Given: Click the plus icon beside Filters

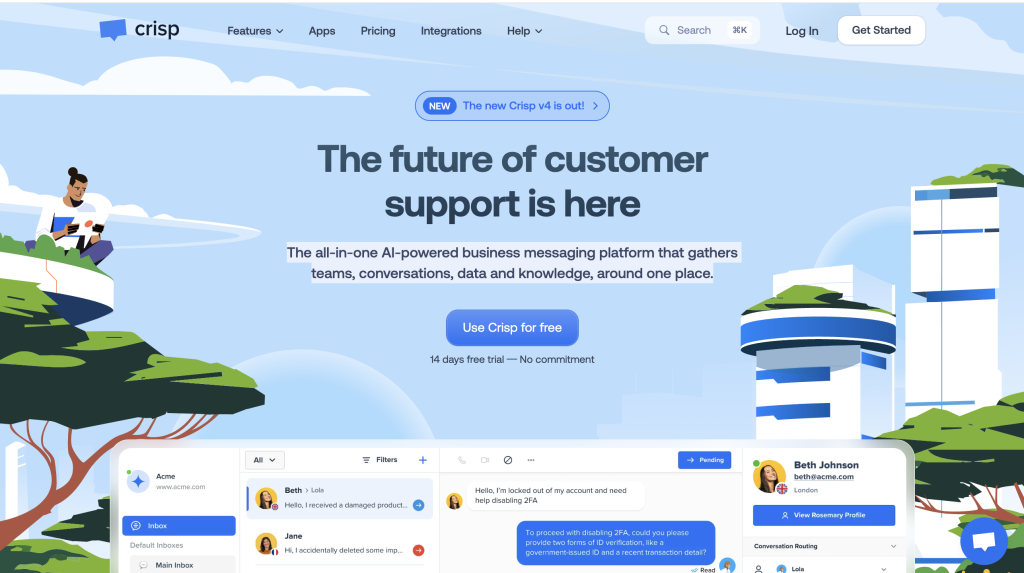Looking at the screenshot, I should point(423,460).
